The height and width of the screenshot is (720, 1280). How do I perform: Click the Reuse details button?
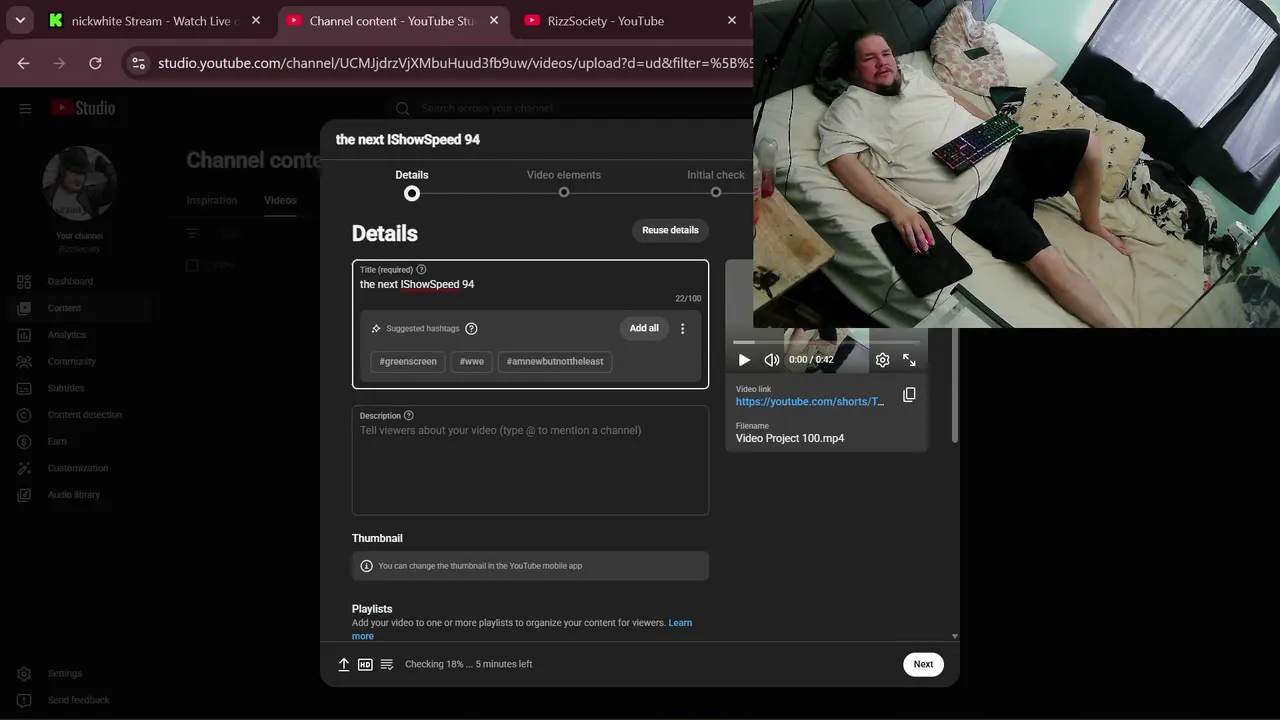[670, 230]
